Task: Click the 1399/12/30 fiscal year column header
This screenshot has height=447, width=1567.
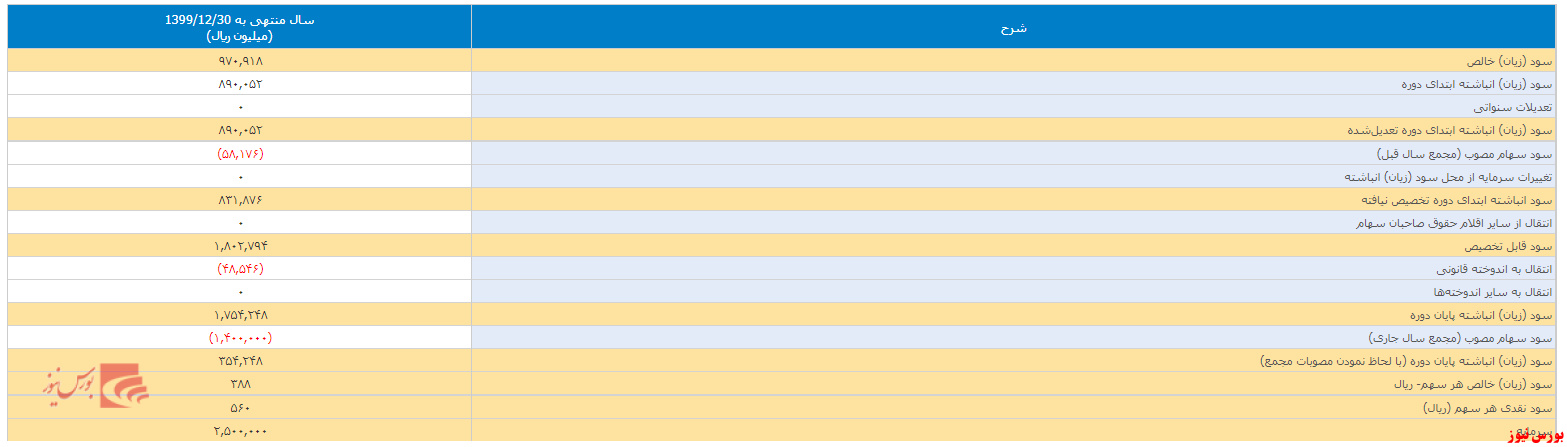Action: (240, 27)
